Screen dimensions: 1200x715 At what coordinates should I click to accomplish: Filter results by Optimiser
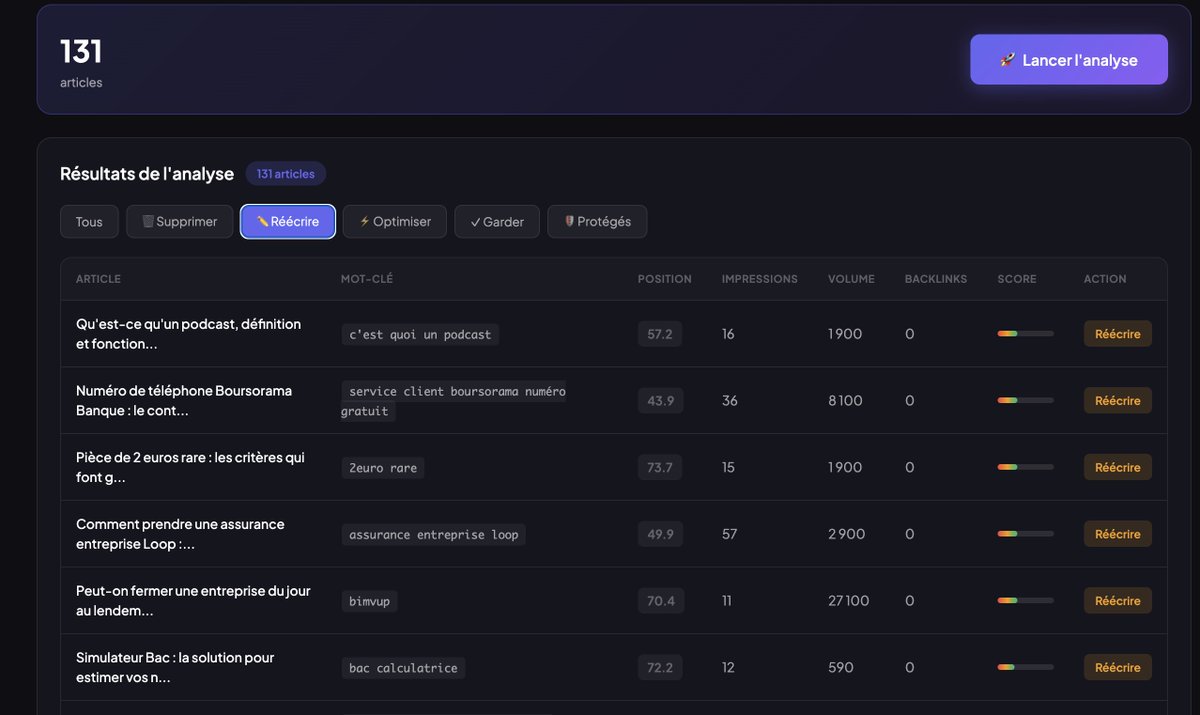click(395, 222)
